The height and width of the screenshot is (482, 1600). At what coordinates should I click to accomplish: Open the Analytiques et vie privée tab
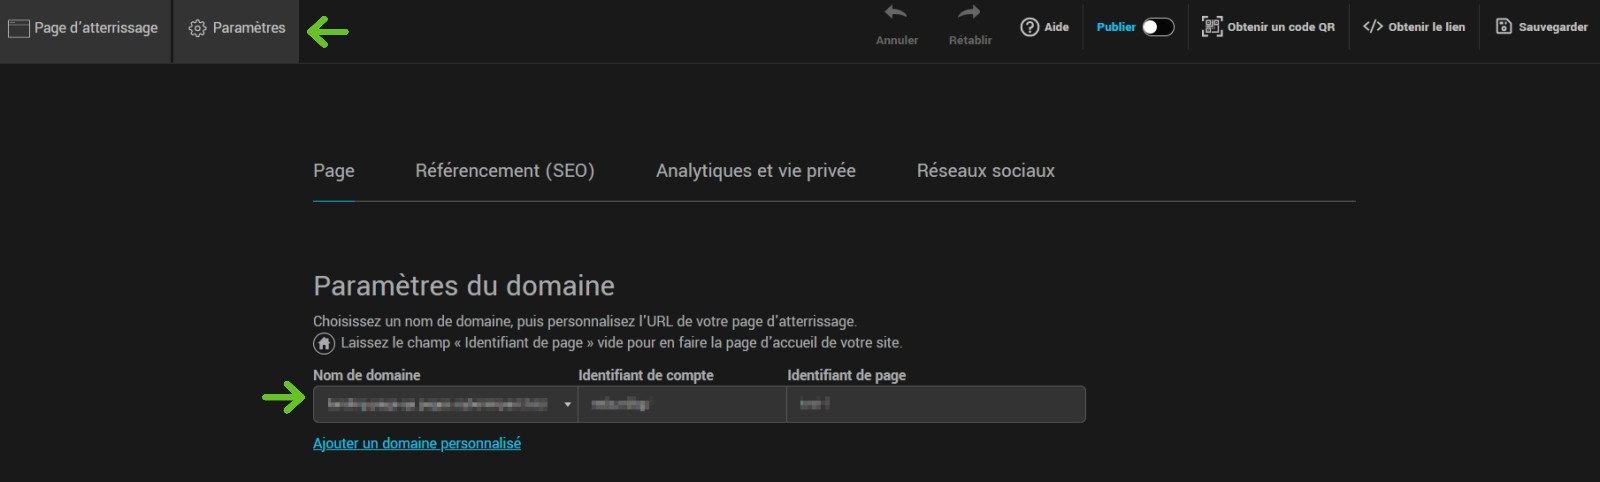pyautogui.click(x=755, y=171)
